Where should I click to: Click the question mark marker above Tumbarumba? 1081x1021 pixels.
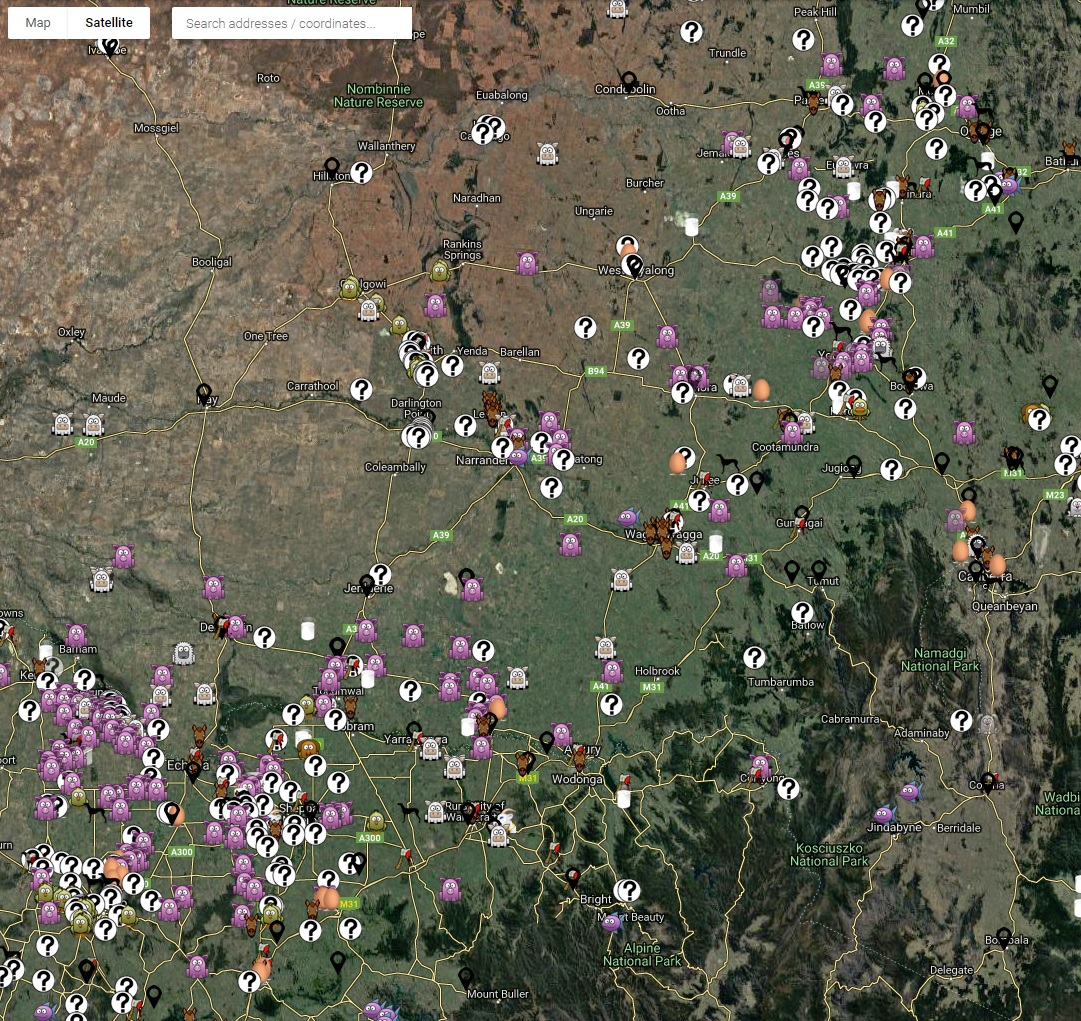755,657
